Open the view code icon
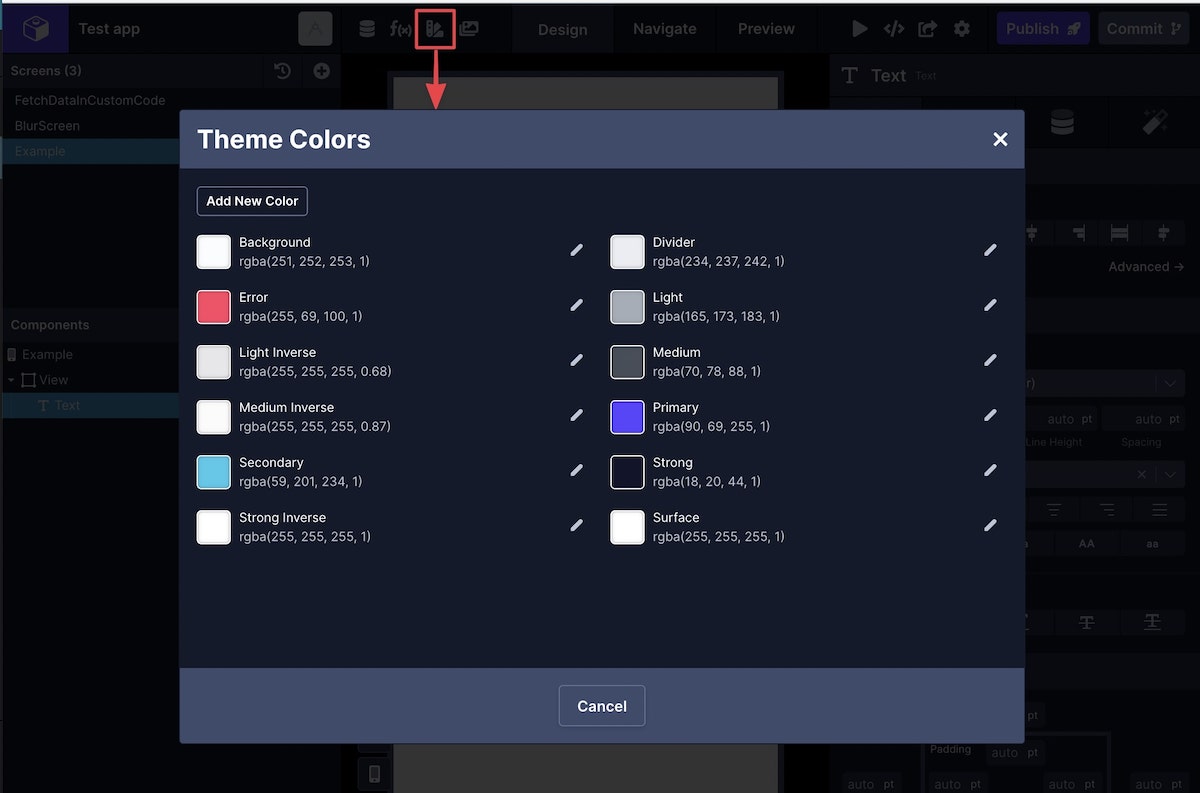Viewport: 1200px width, 793px height. click(894, 29)
